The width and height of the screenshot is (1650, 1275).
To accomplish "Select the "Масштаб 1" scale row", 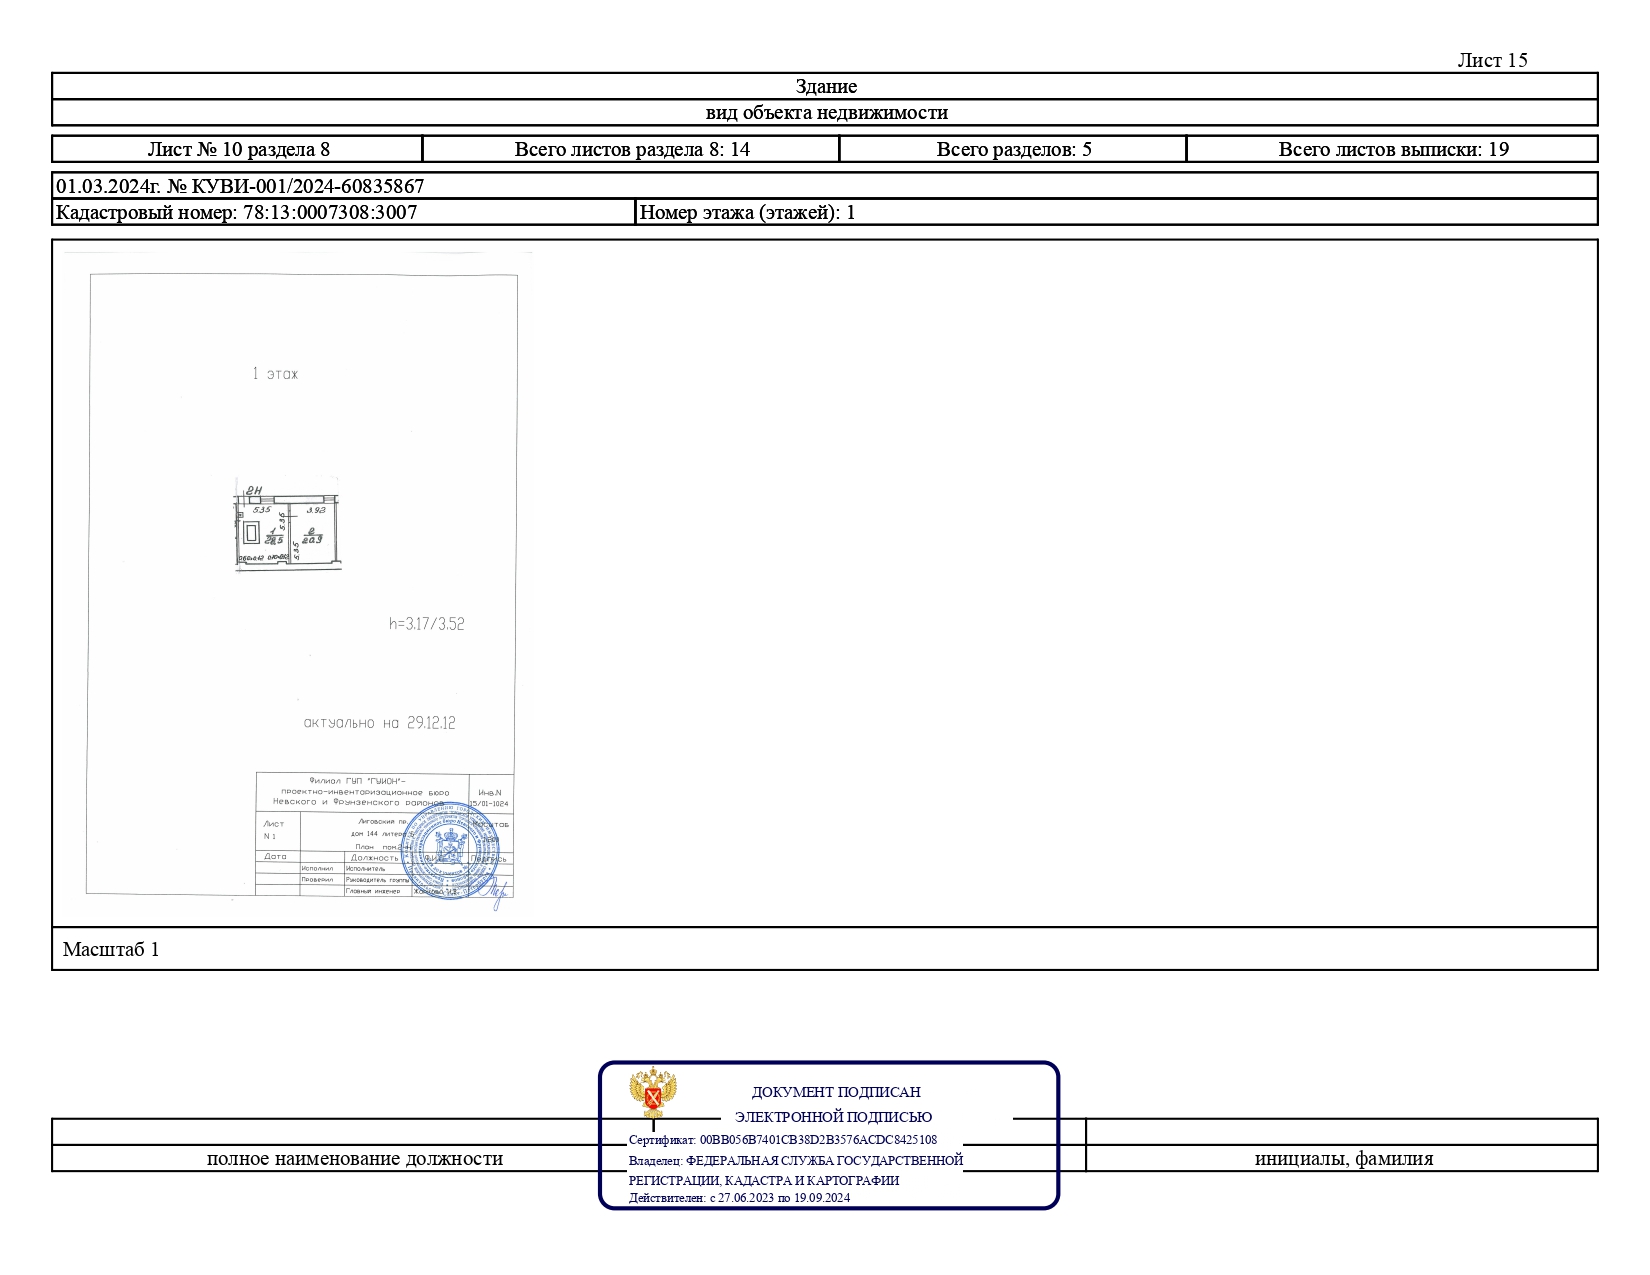I will pyautogui.click(x=111, y=949).
